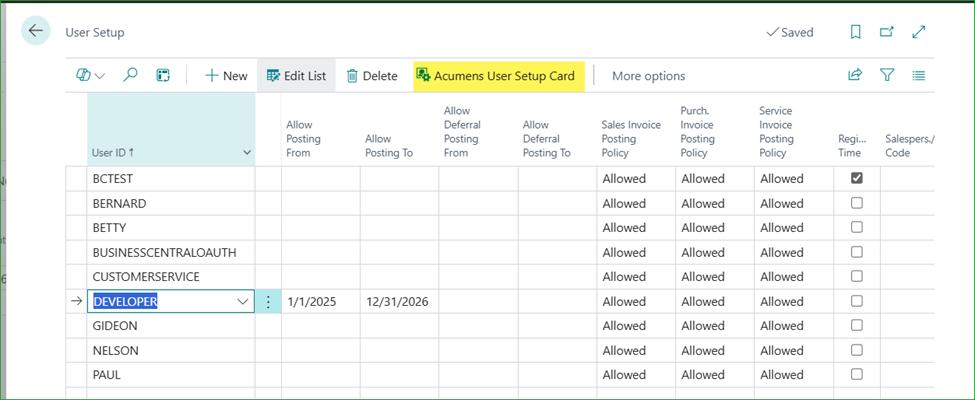Select the BUSINESSCENTRALOAUTH user ID
Screen dimensions: 975x400
(x=171, y=253)
